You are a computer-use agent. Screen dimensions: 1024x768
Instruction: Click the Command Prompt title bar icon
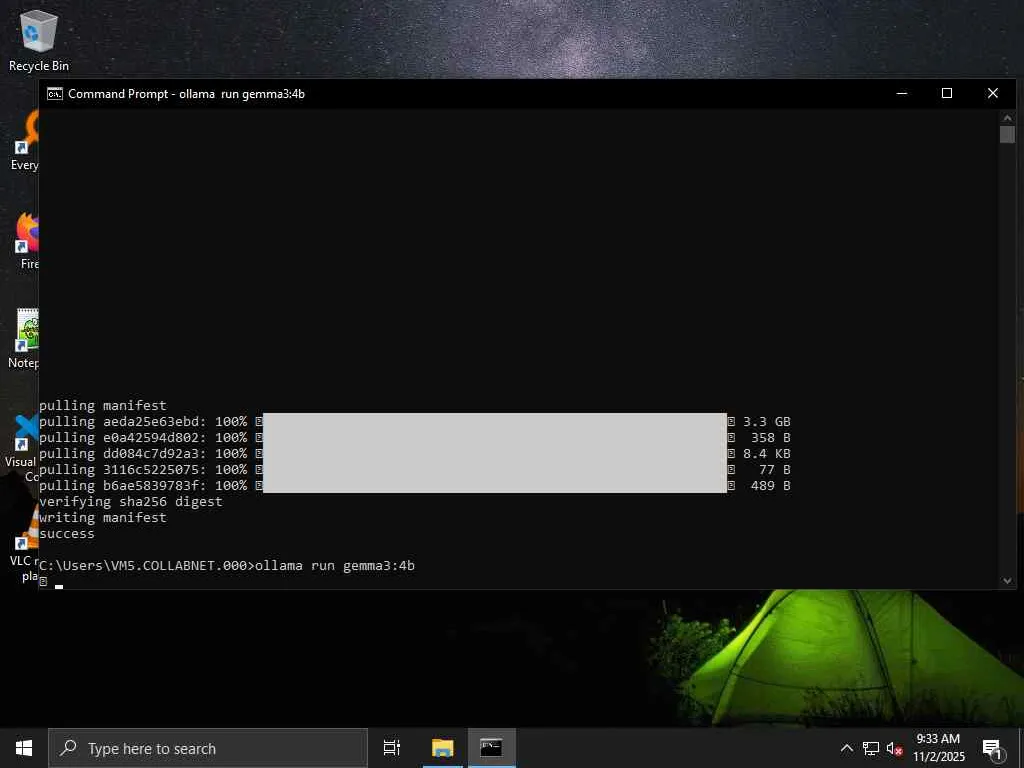(55, 94)
